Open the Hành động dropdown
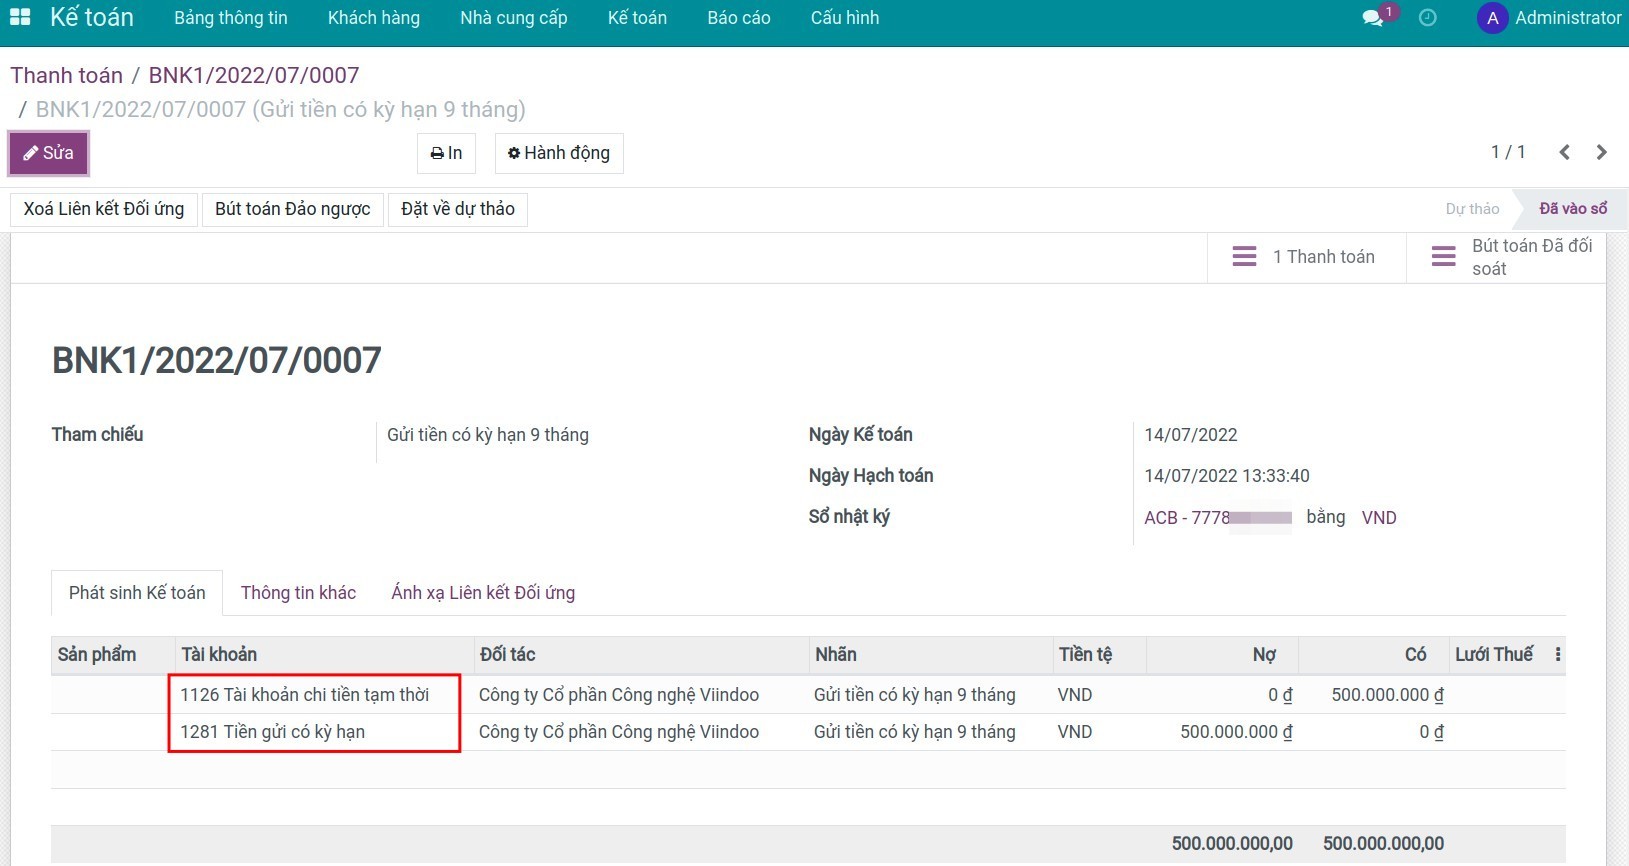 (559, 153)
